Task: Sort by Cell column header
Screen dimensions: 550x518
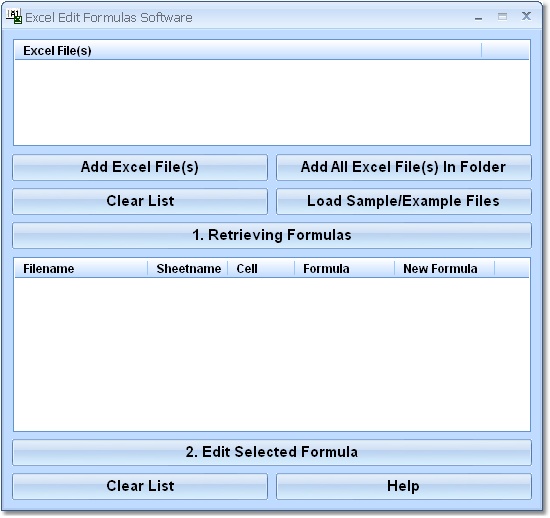Action: click(261, 269)
